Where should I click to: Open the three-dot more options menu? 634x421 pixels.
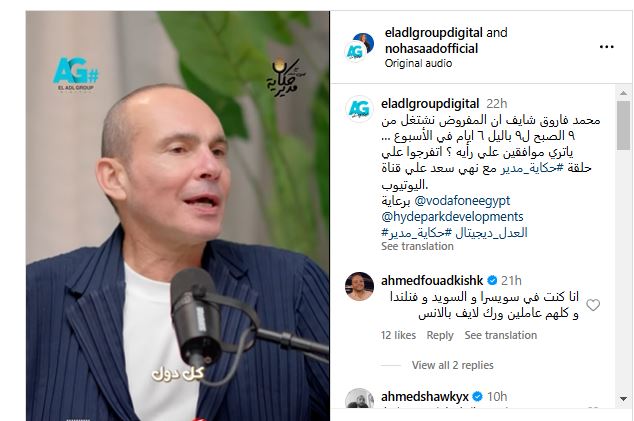(607, 47)
